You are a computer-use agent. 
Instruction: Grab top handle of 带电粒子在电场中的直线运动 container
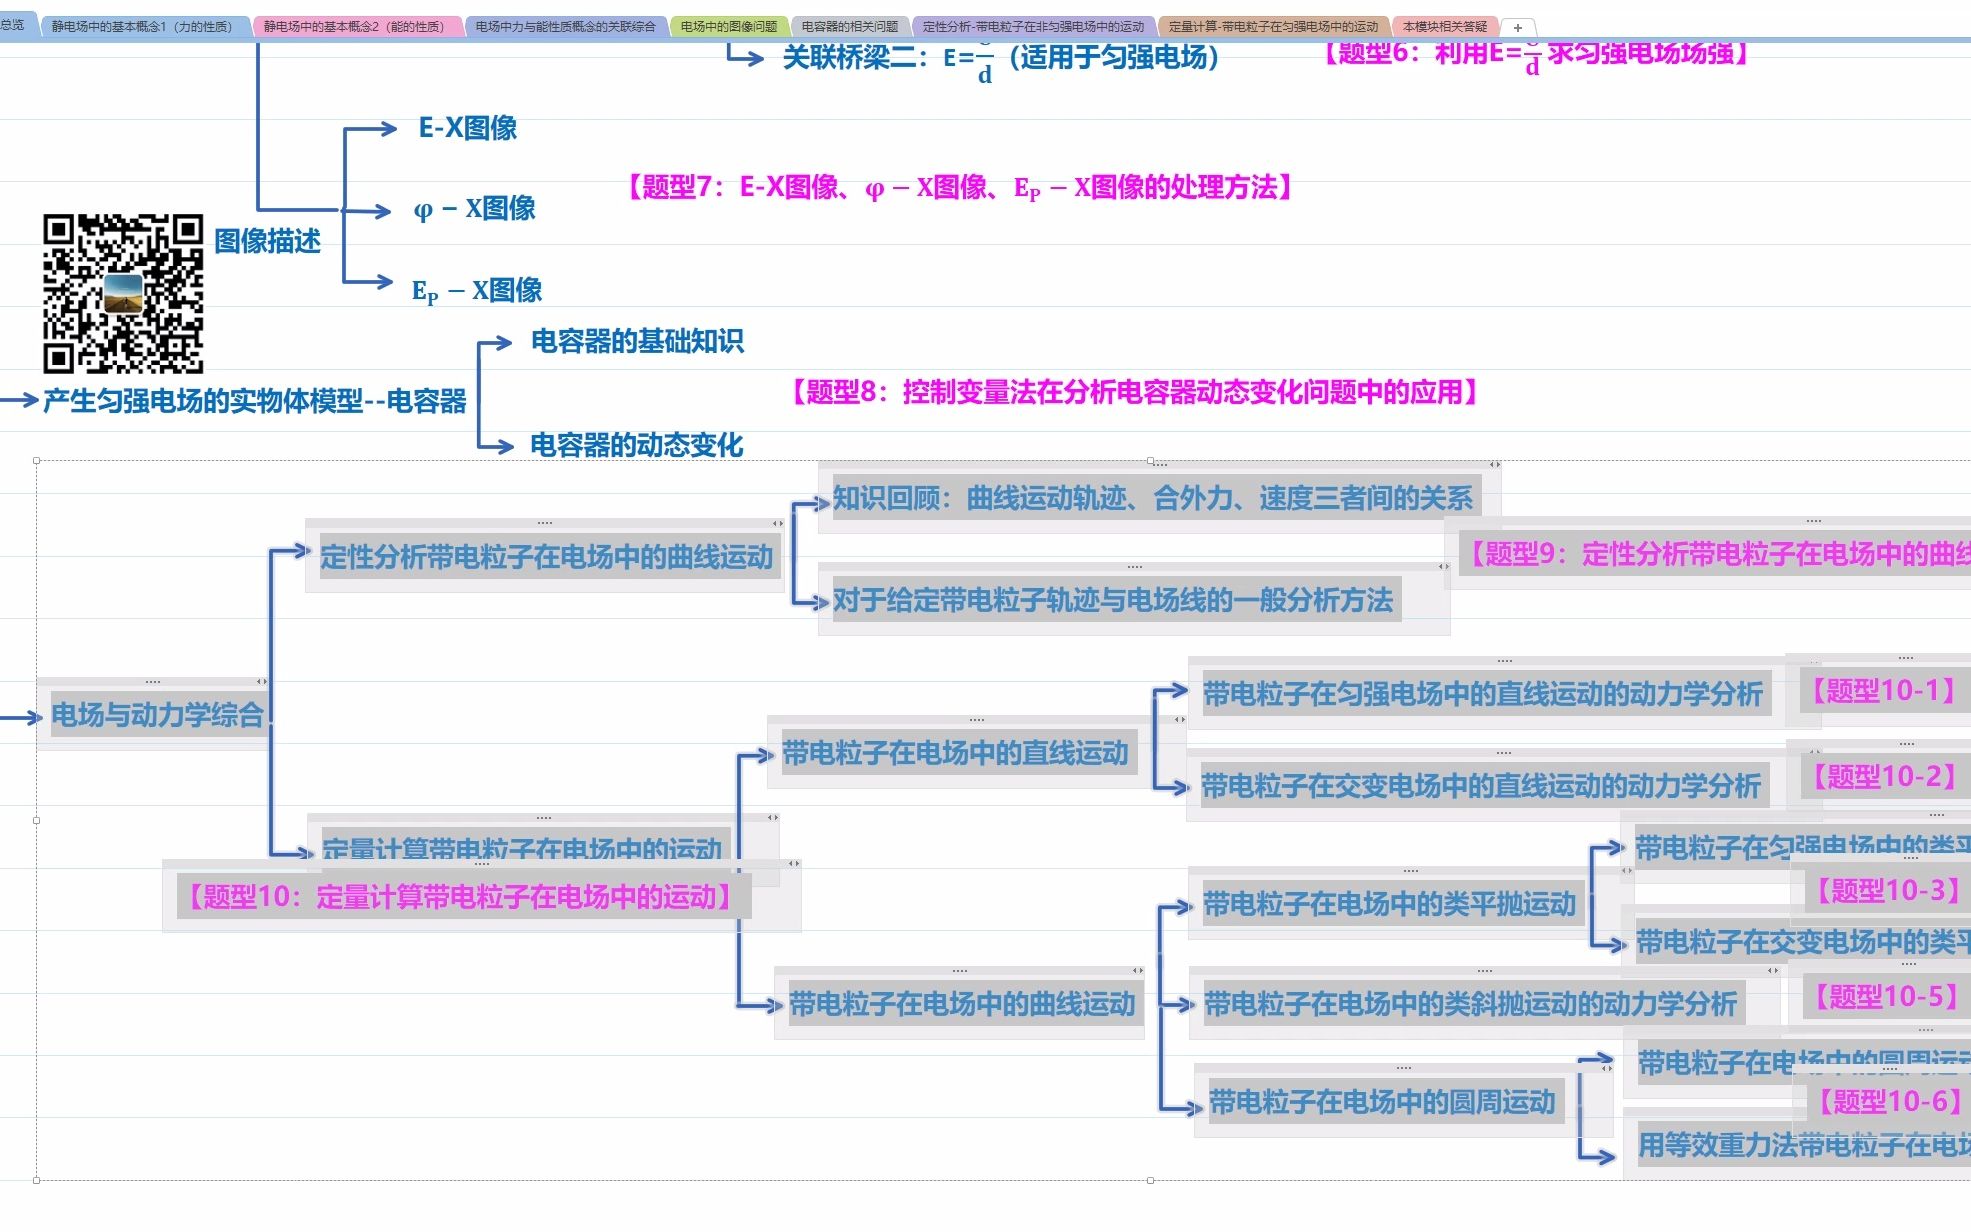[977, 720]
